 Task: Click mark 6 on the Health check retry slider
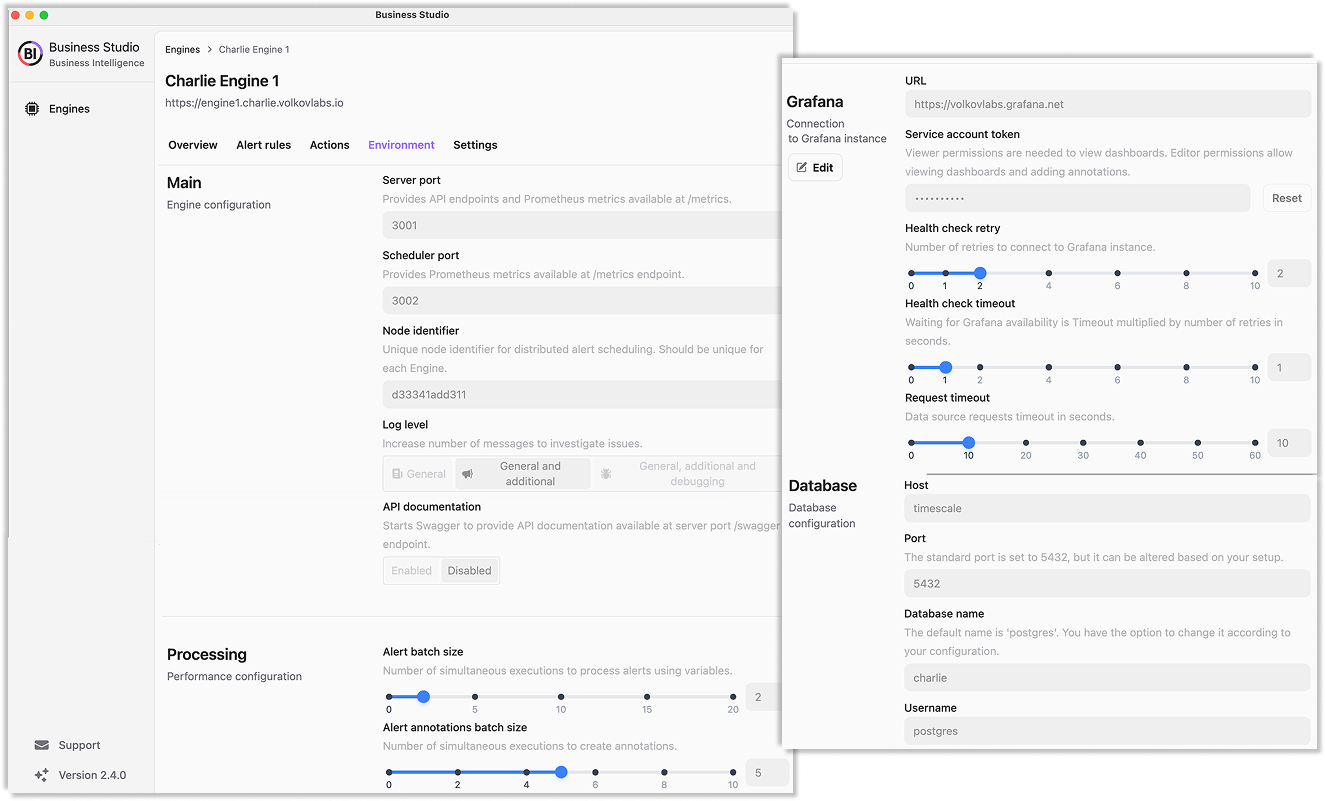(1117, 273)
